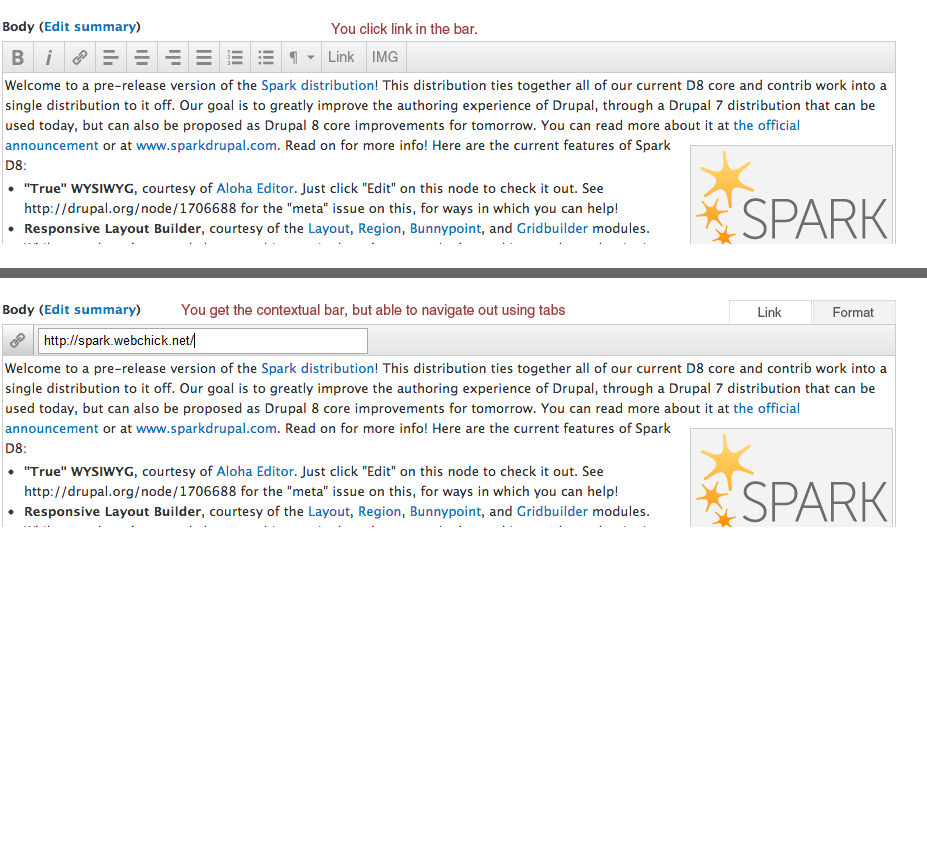
Task: Click 'http://drupal.org/node/1706688' text in top editor
Action: [130, 209]
